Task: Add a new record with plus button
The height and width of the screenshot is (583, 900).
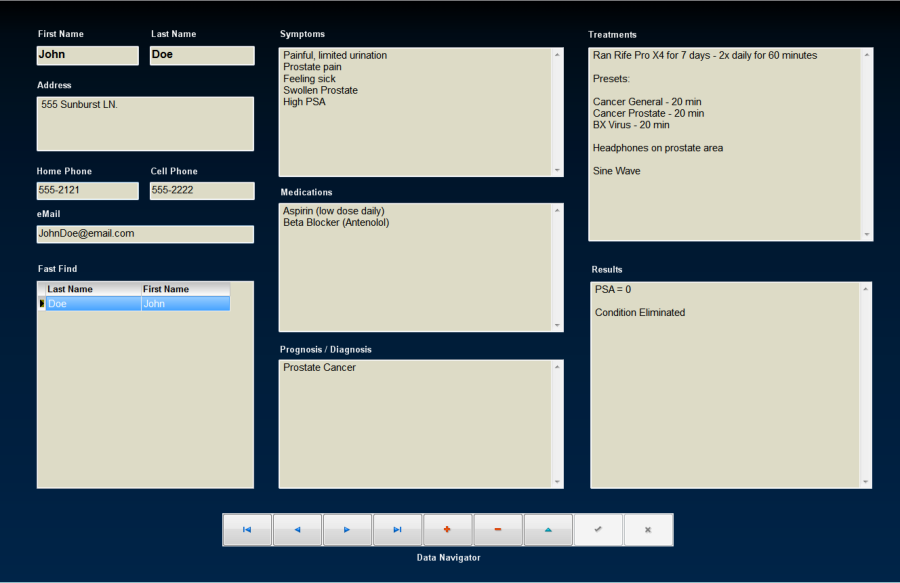Action: point(447,530)
